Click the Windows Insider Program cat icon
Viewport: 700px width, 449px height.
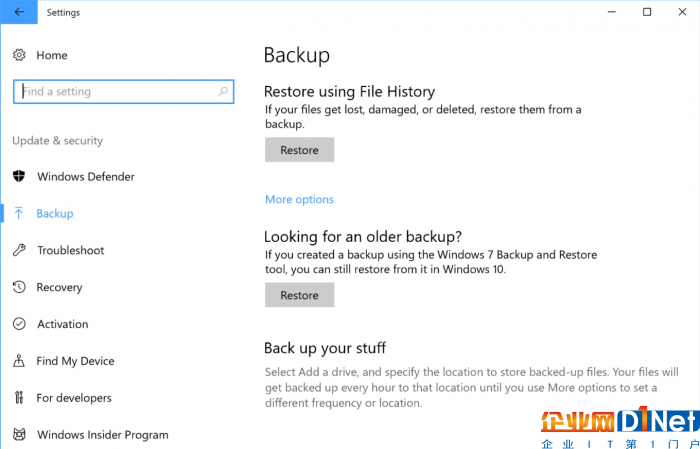tap(19, 434)
